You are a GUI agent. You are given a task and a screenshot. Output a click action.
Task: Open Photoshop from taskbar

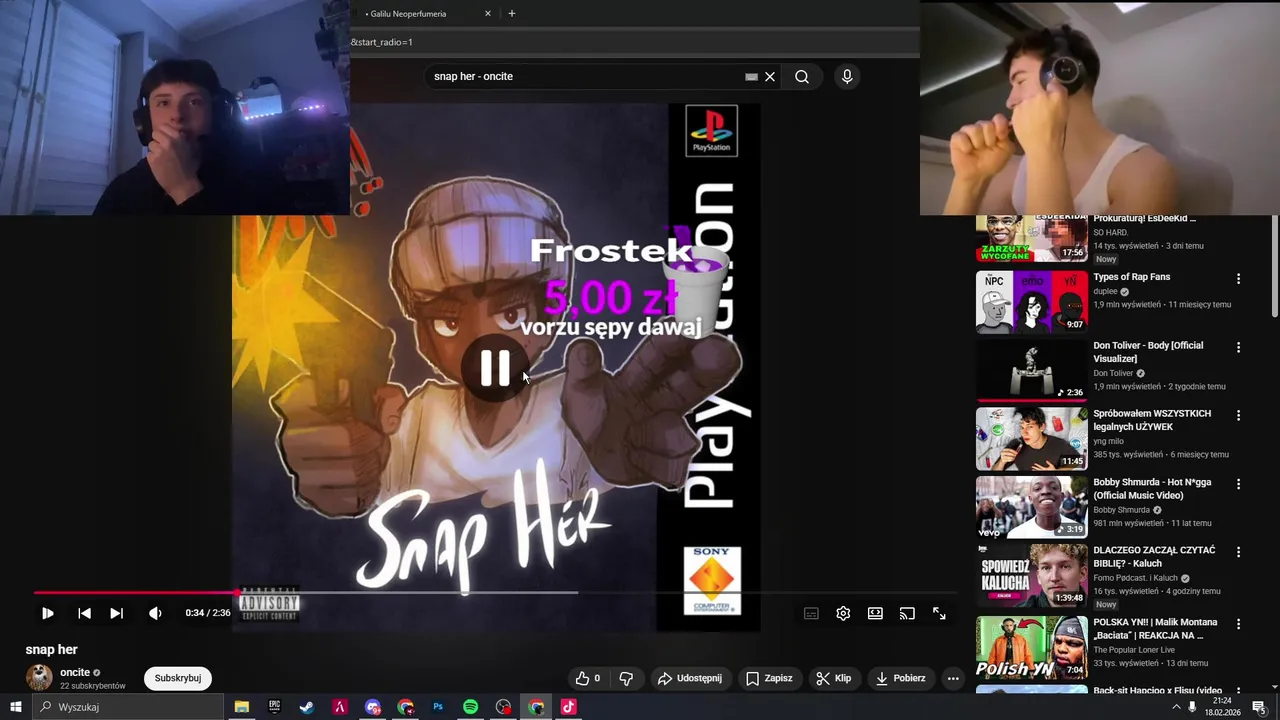(438, 707)
